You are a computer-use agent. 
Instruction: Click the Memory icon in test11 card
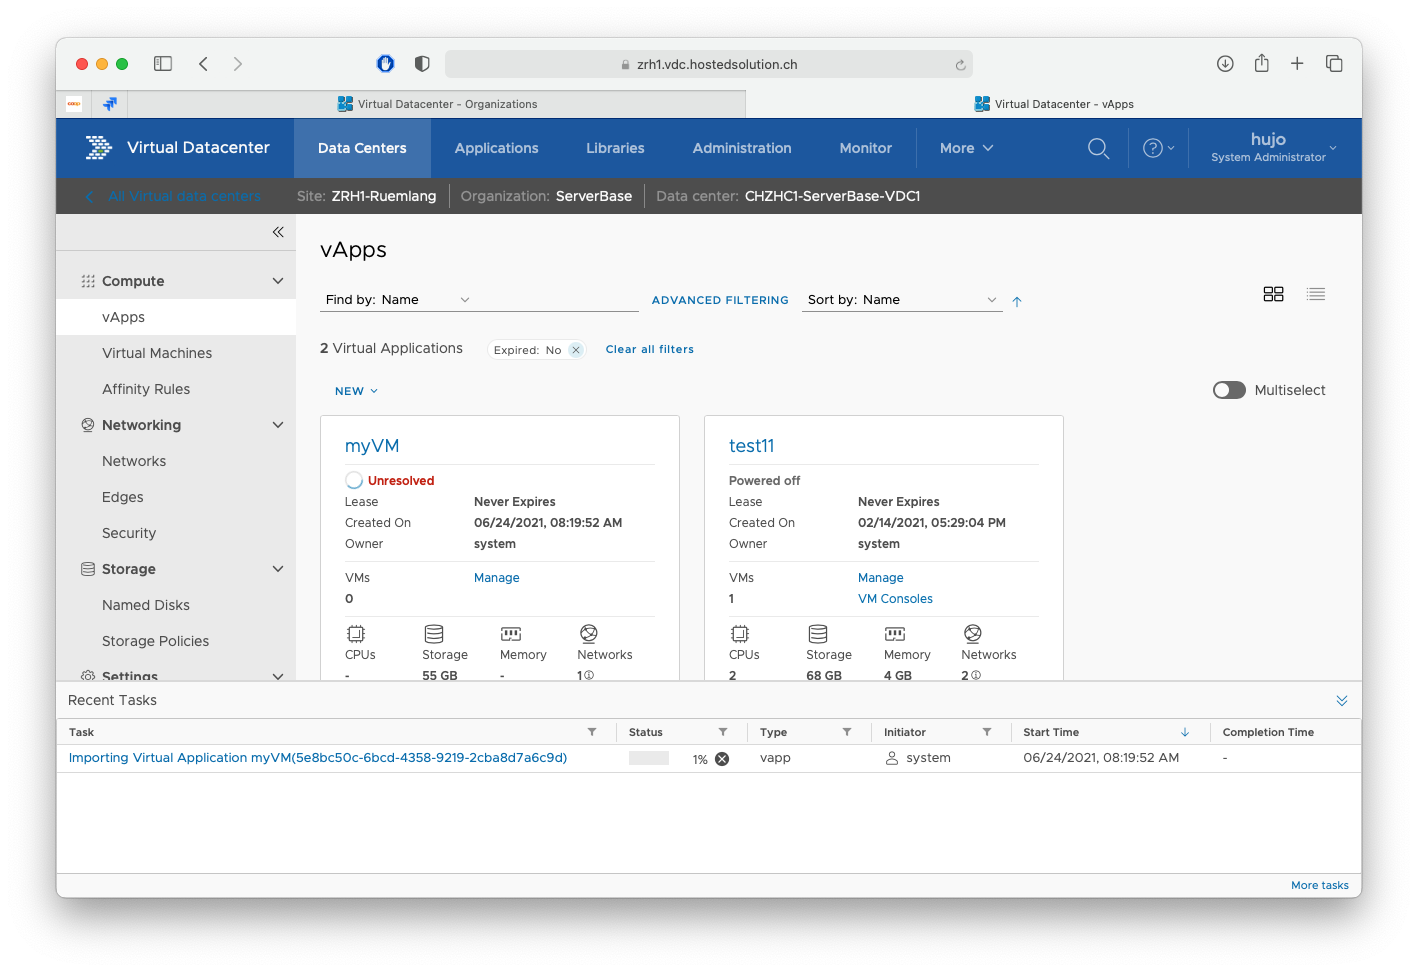pos(895,634)
